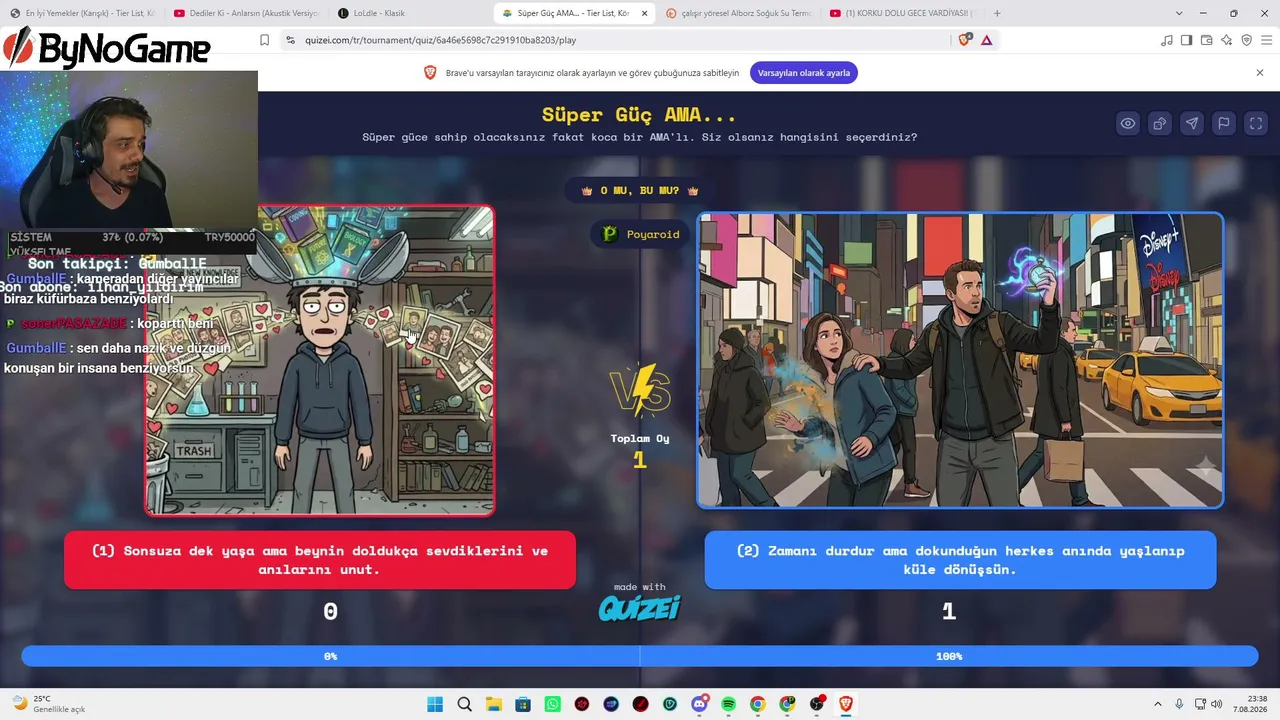Open the Brave hamburger menu
Image resolution: width=1280 pixels, height=720 pixels.
pos(1266,40)
